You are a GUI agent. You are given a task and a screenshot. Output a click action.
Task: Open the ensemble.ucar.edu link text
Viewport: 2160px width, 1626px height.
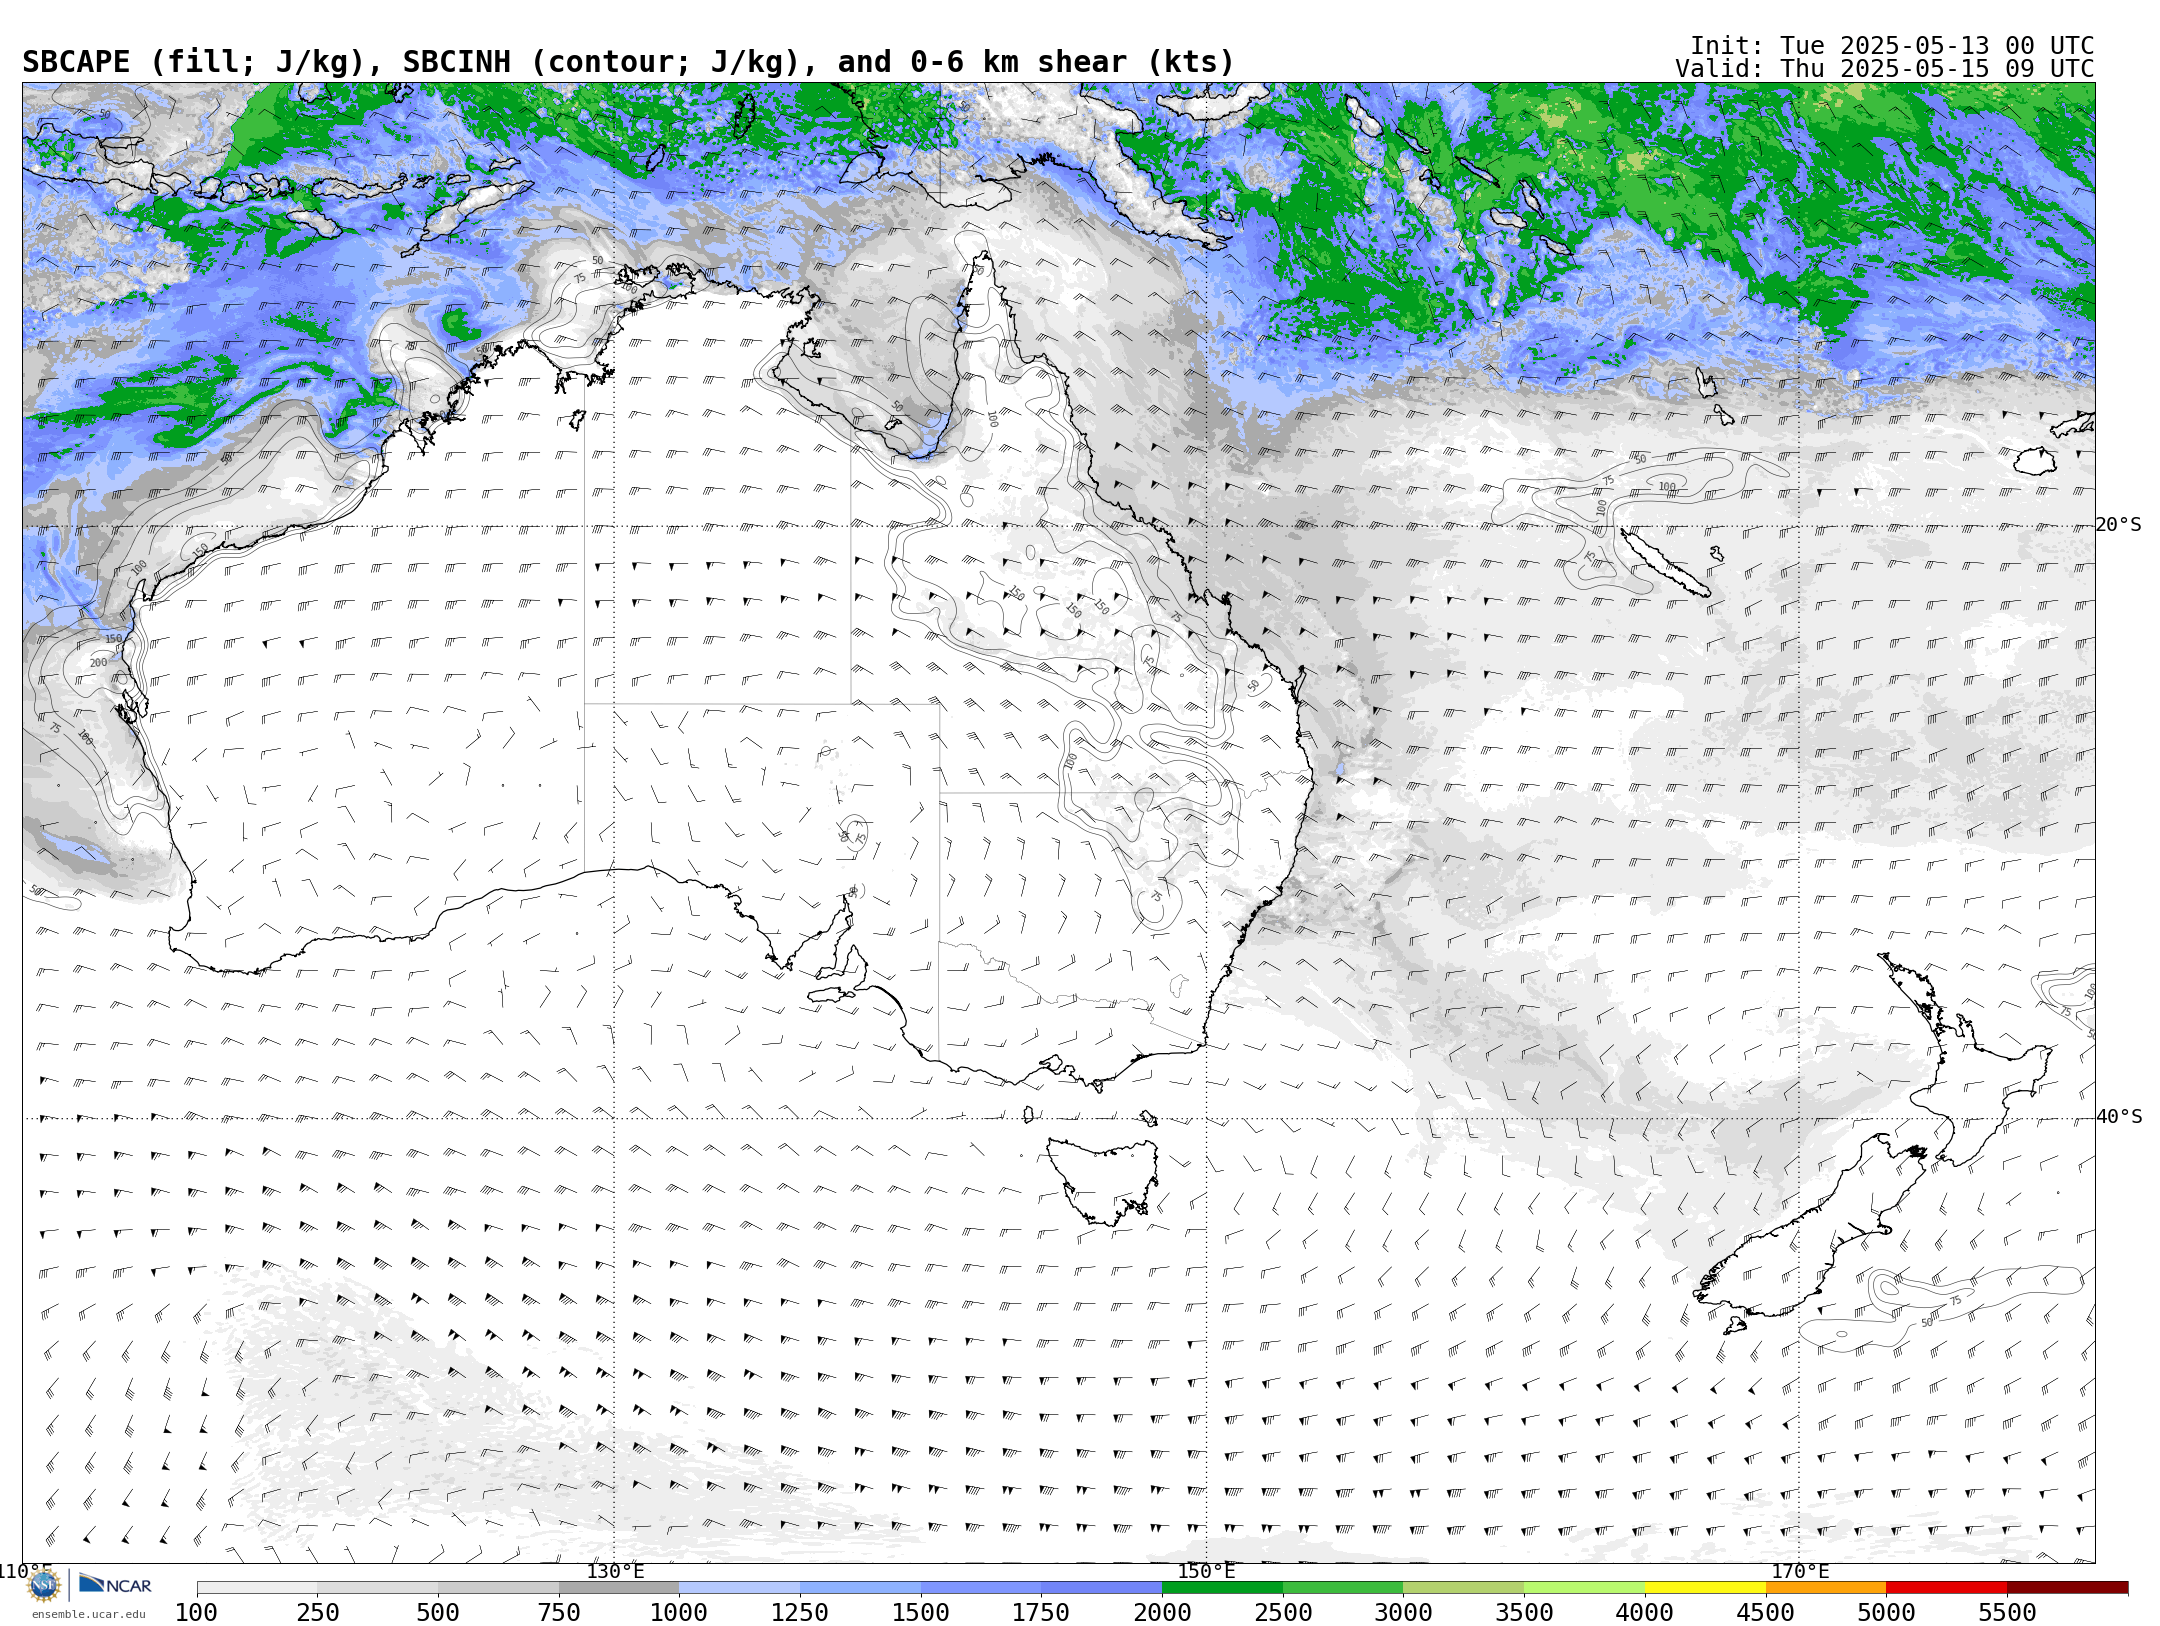(88, 1614)
